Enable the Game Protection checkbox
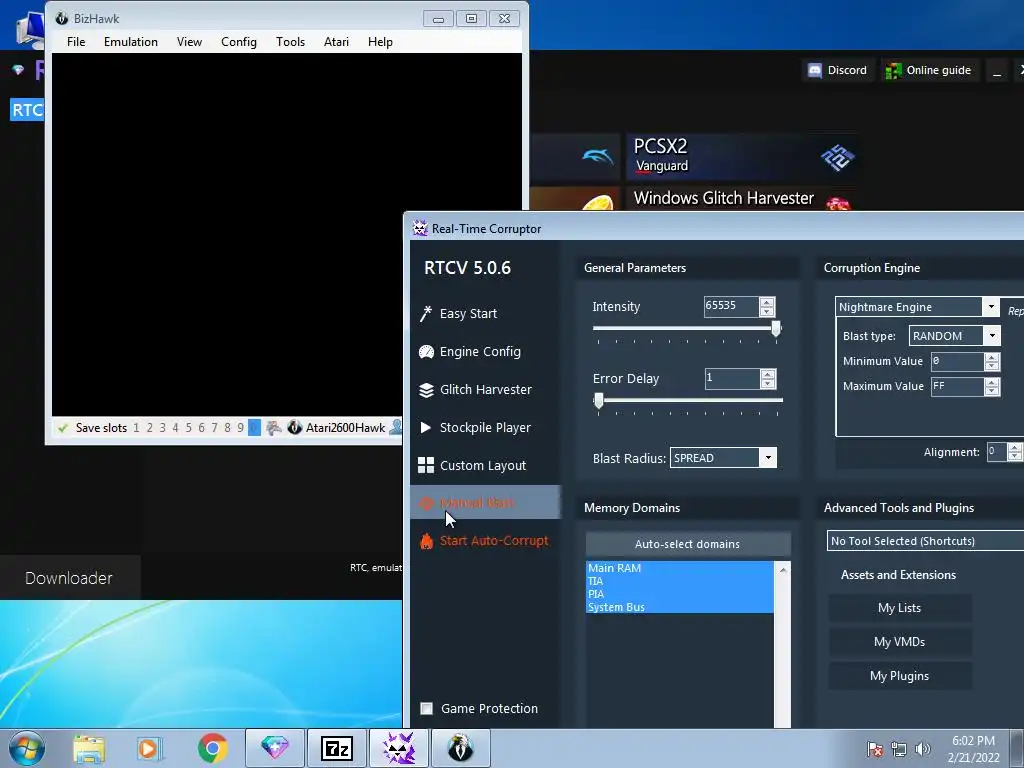 [x=426, y=709]
